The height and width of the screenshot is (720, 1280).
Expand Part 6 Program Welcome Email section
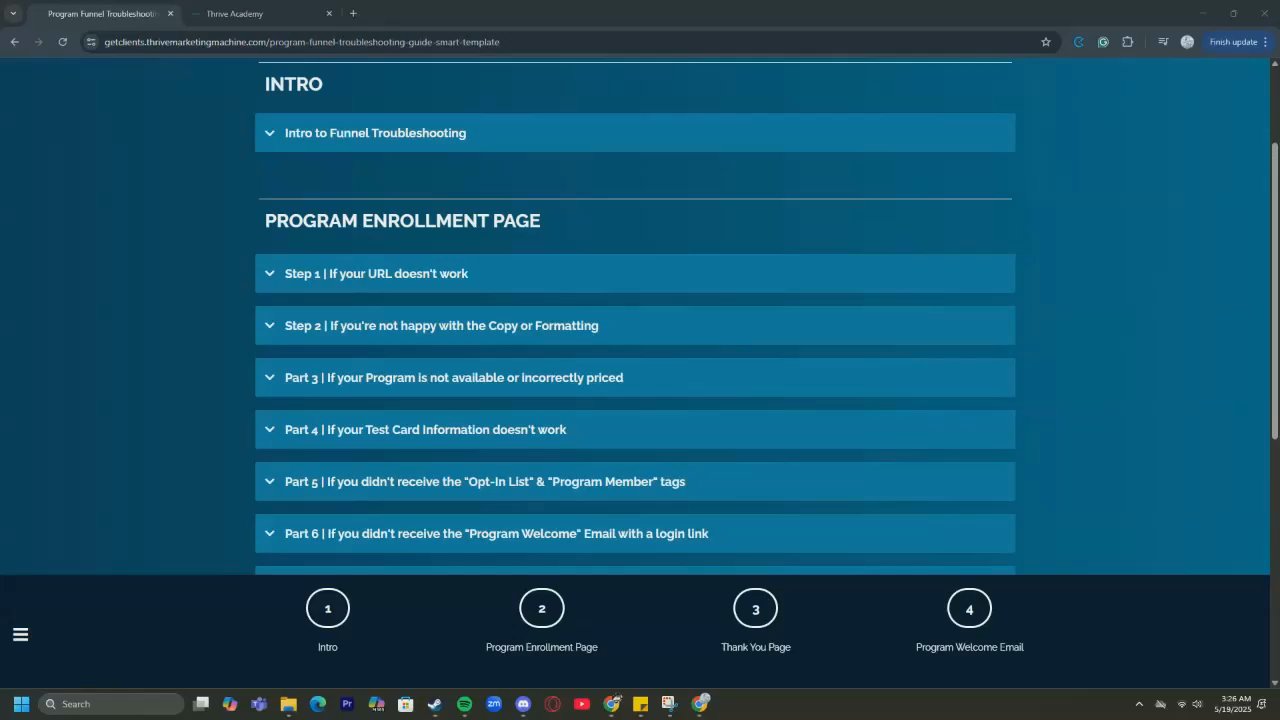(x=635, y=533)
